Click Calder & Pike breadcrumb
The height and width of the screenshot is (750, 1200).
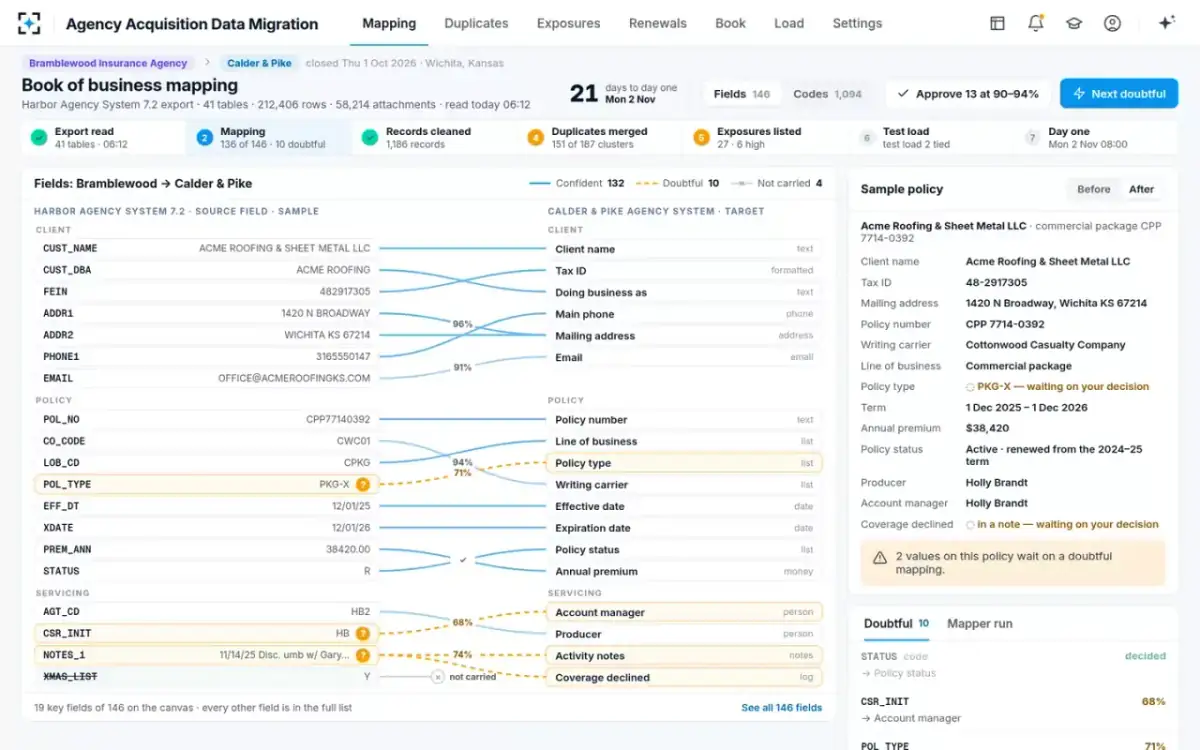tap(260, 63)
